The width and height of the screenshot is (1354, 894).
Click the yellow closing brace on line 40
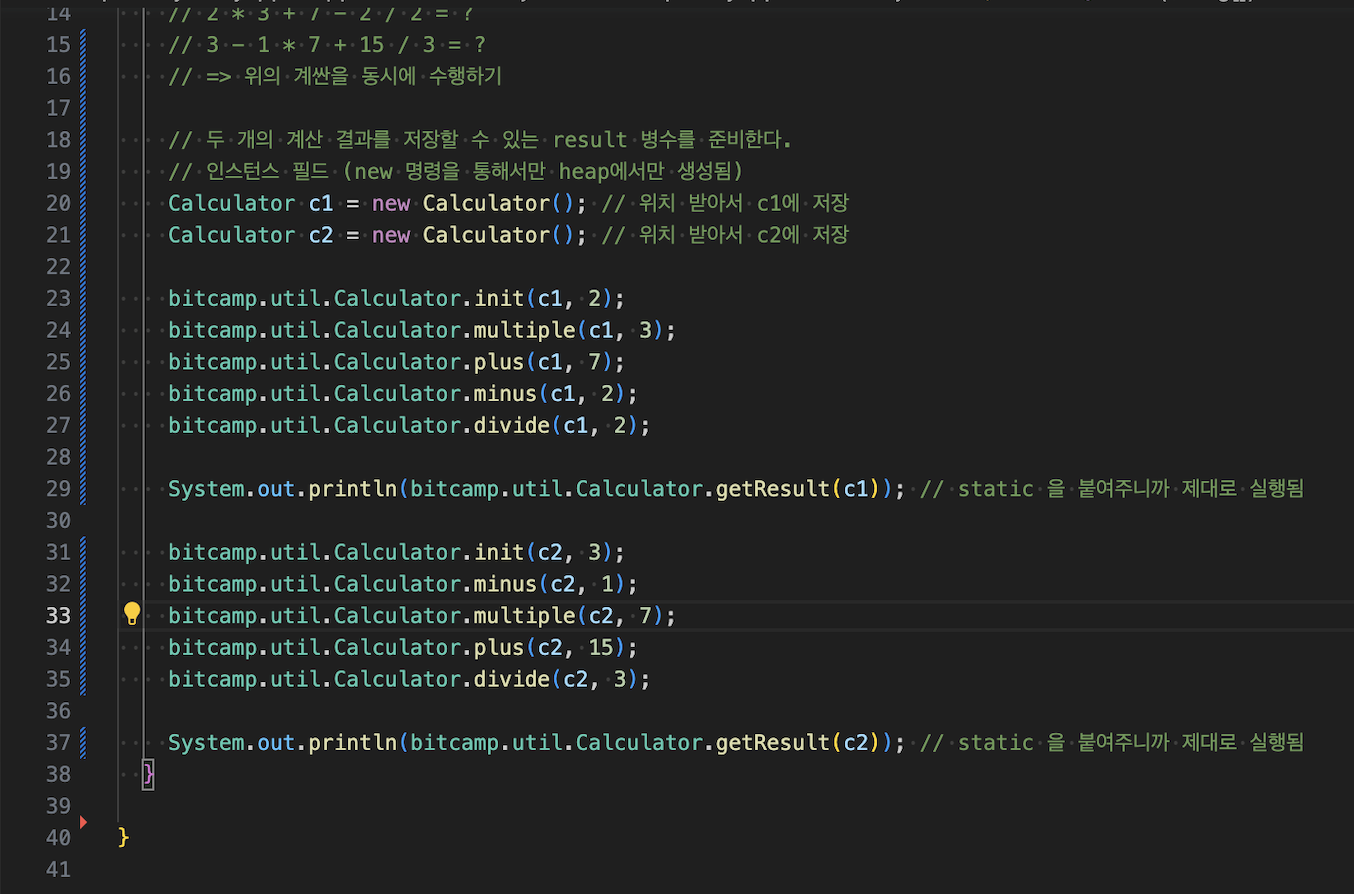123,838
